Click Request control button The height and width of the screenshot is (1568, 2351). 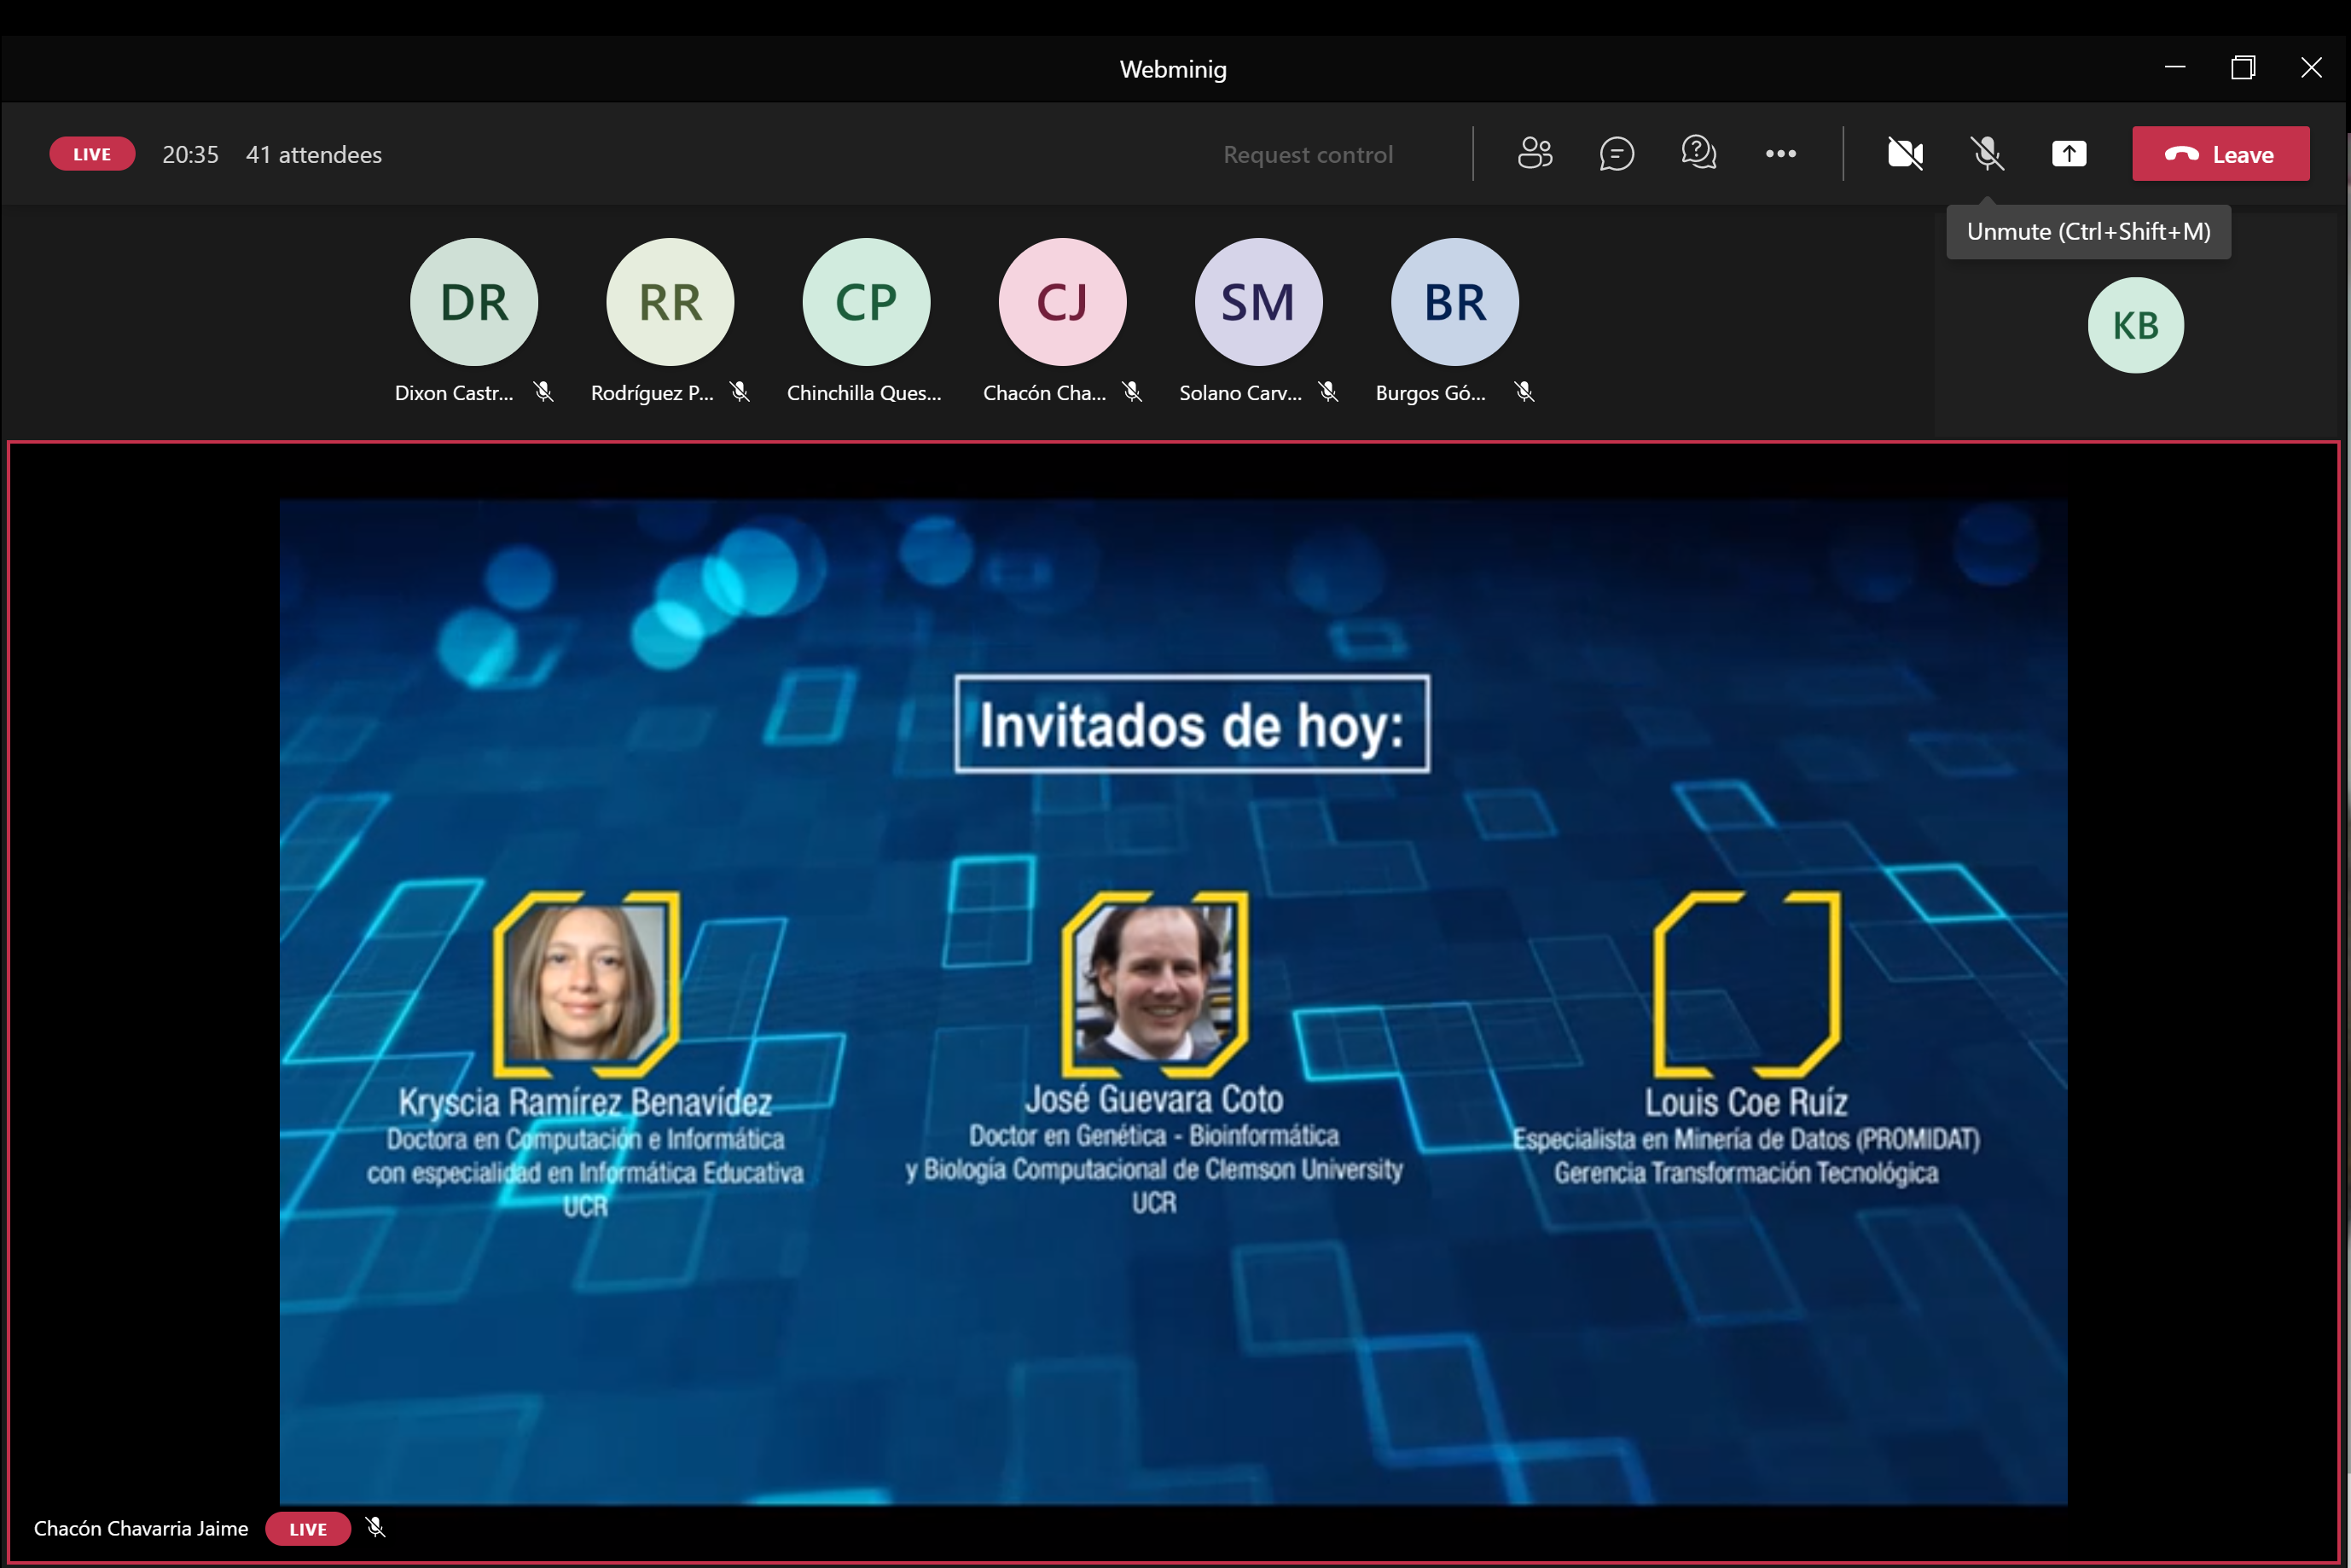tap(1307, 155)
